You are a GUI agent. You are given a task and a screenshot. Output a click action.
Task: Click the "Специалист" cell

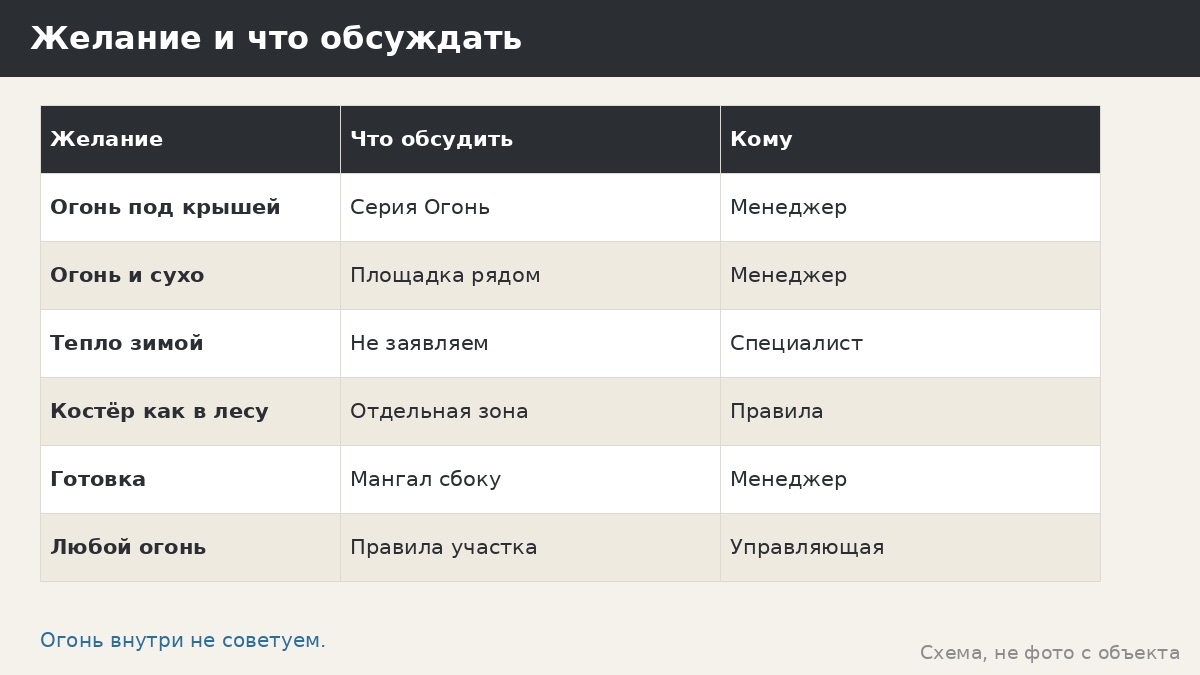910,343
